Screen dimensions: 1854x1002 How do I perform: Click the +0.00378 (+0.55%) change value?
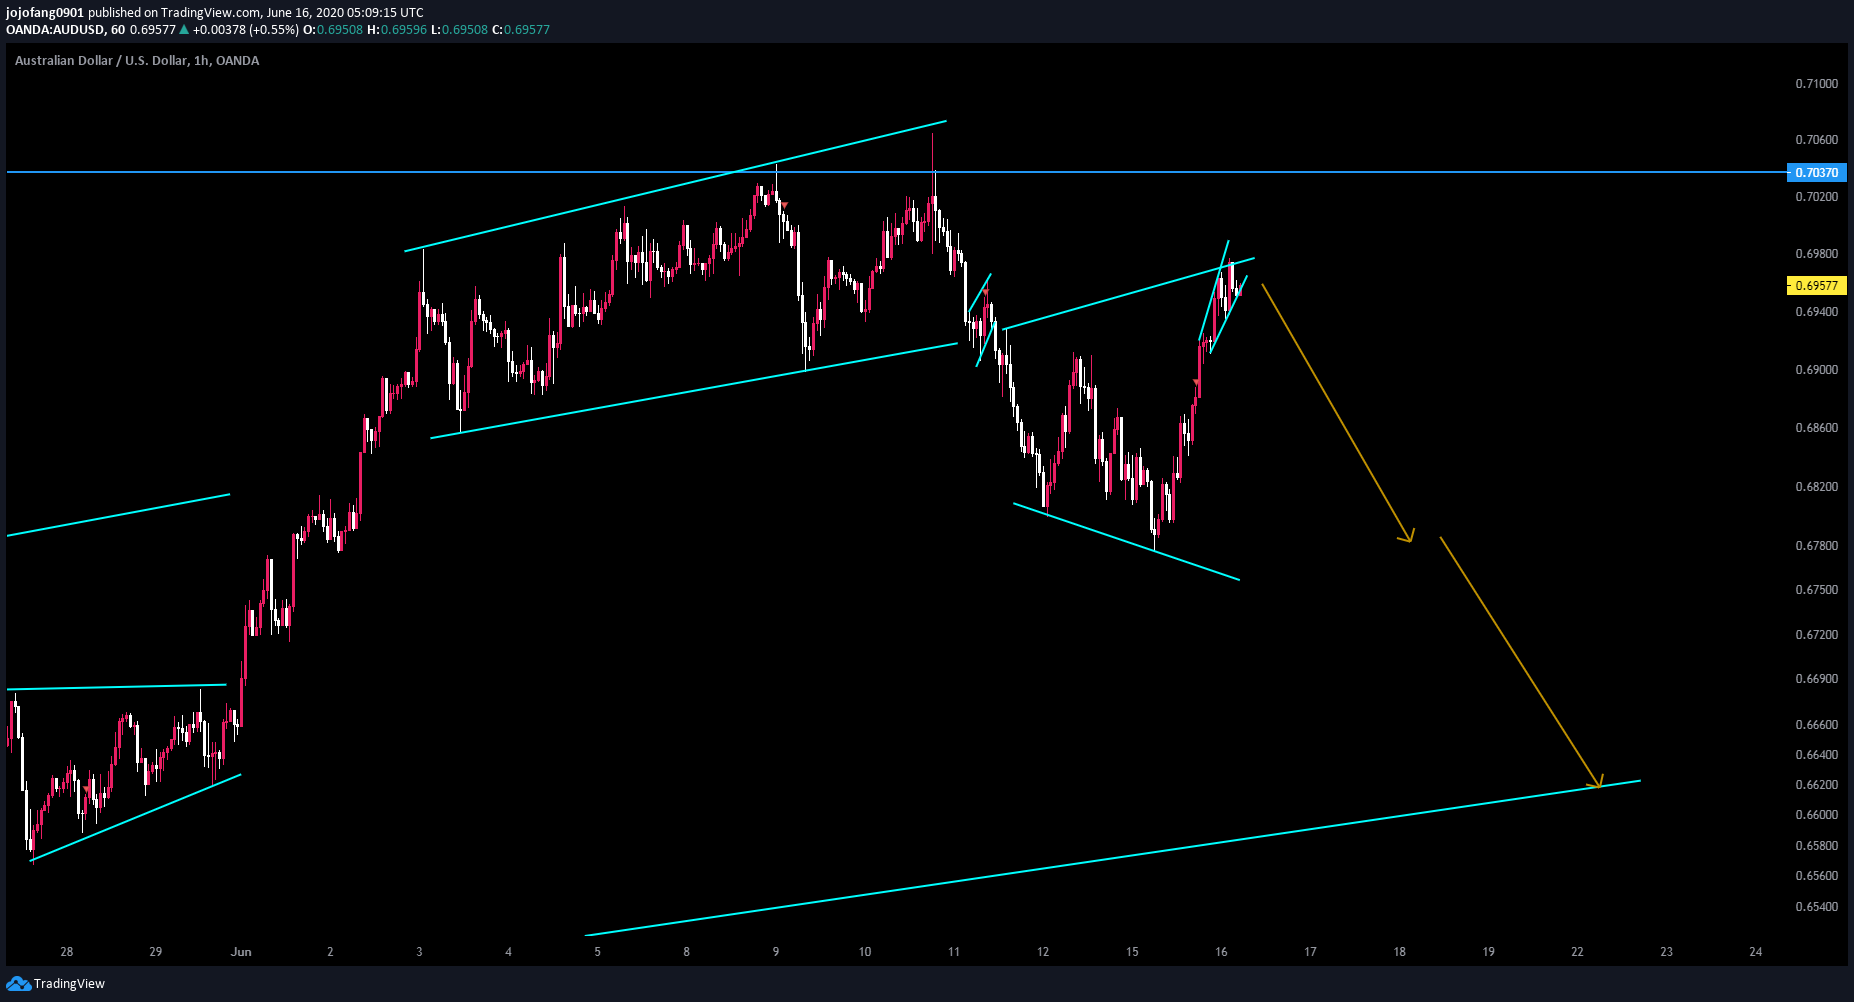point(246,30)
